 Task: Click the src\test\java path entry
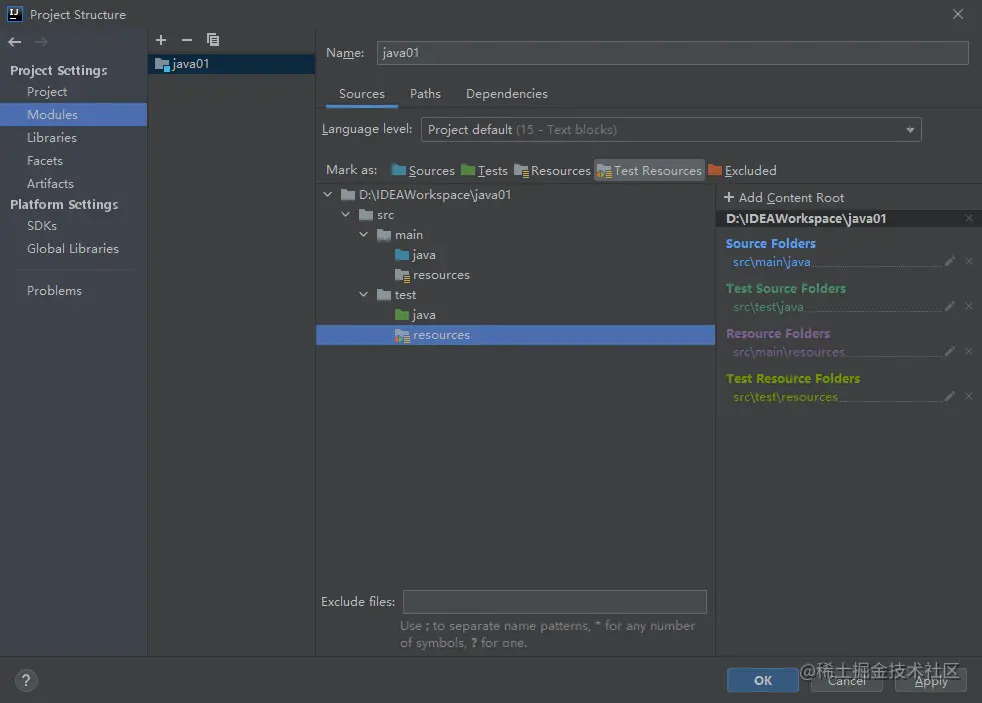pyautogui.click(x=768, y=307)
